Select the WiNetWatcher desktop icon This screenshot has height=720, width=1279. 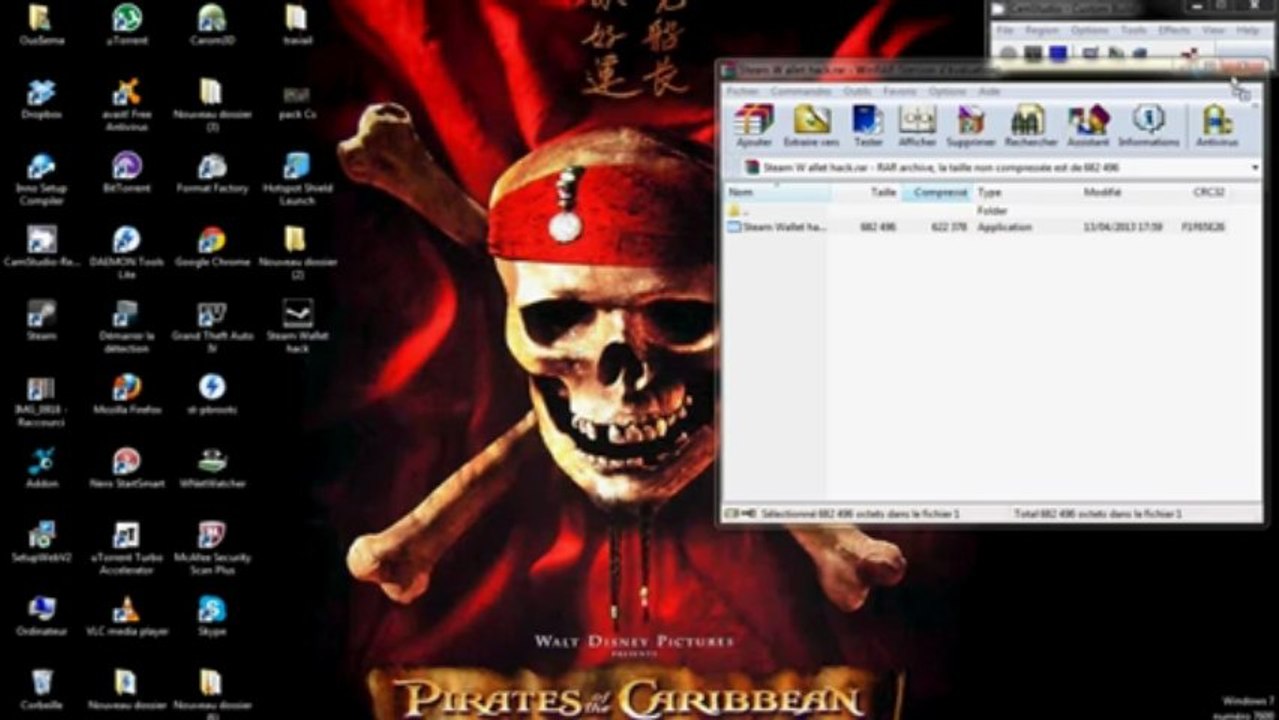212,469
